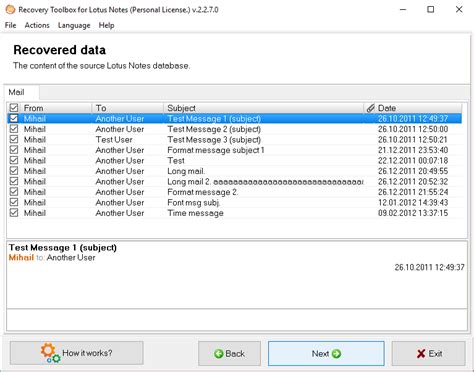Uncheck the checkbox for the 'Test' subject row
Image resolution: width=474 pixels, height=372 pixels.
(x=14, y=160)
